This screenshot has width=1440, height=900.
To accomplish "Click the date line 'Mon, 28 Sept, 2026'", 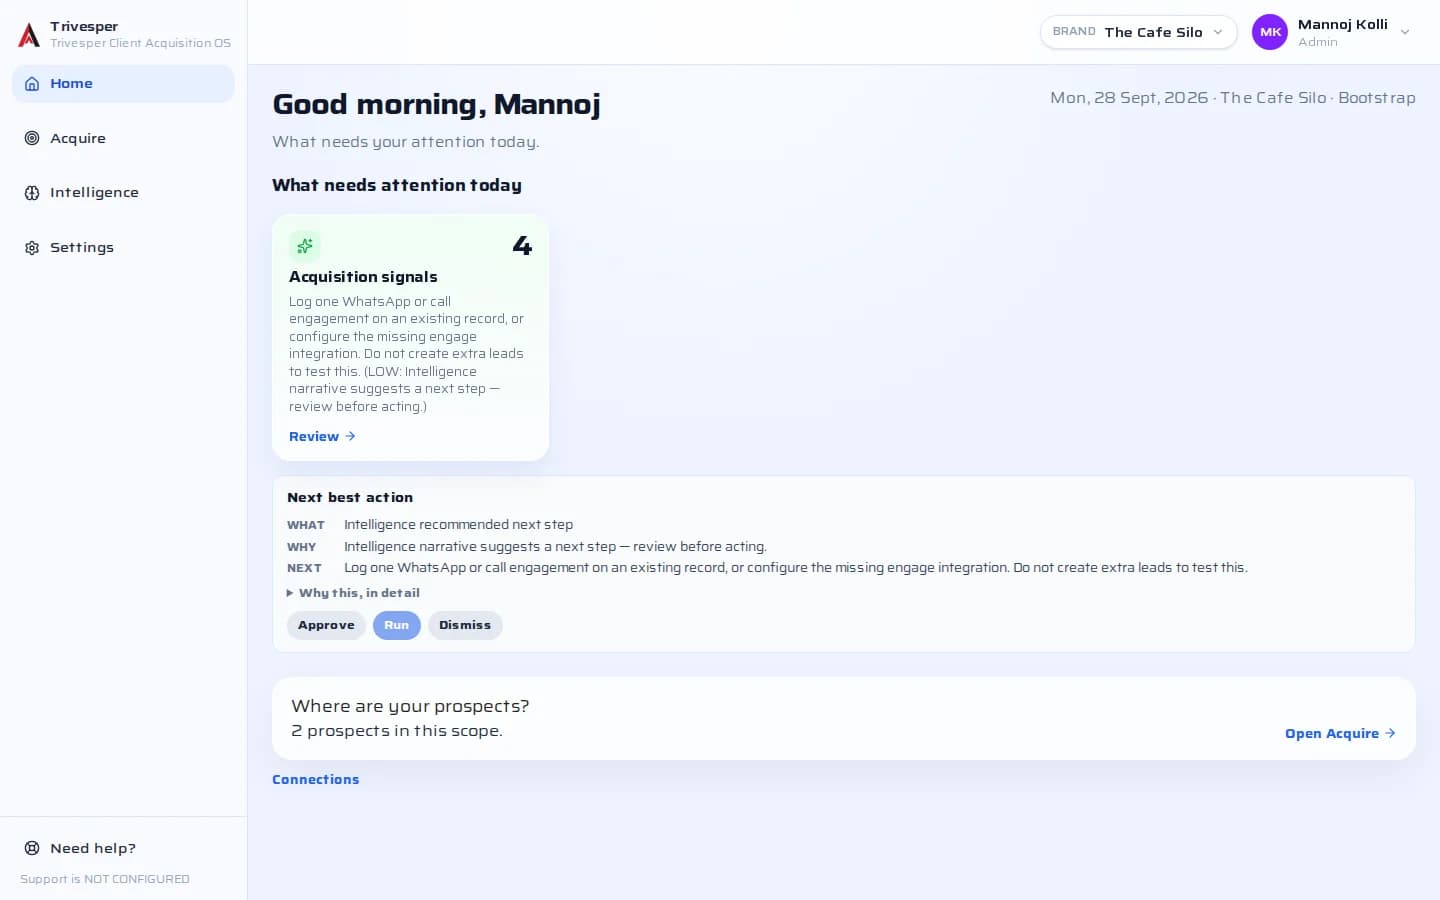I will pyautogui.click(x=1129, y=98).
